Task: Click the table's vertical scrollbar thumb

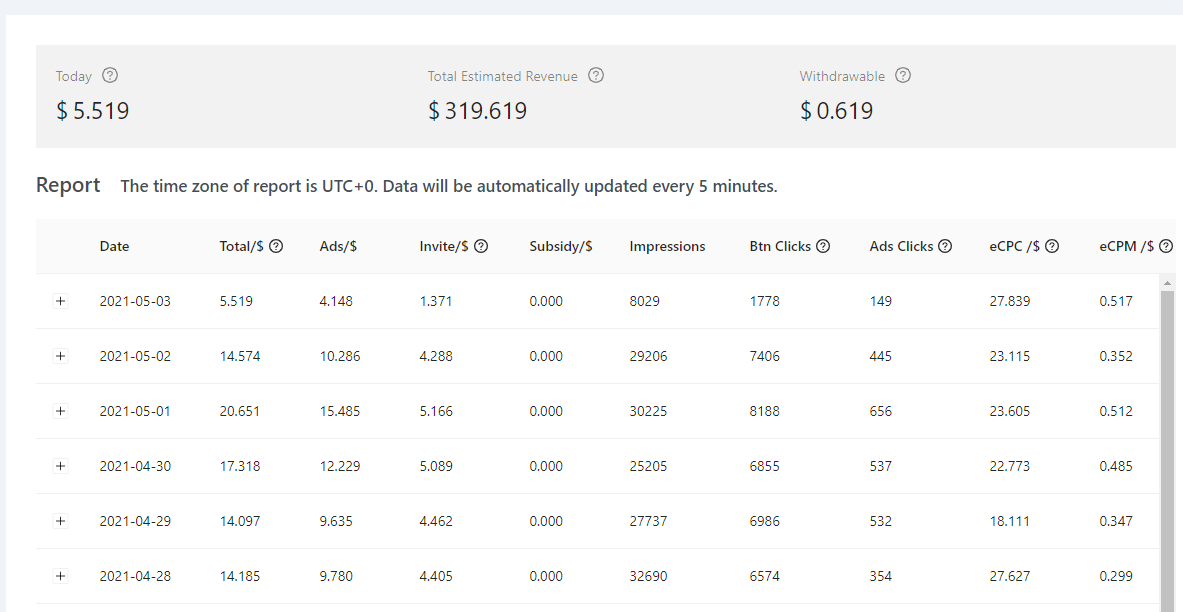Action: tap(1166, 440)
